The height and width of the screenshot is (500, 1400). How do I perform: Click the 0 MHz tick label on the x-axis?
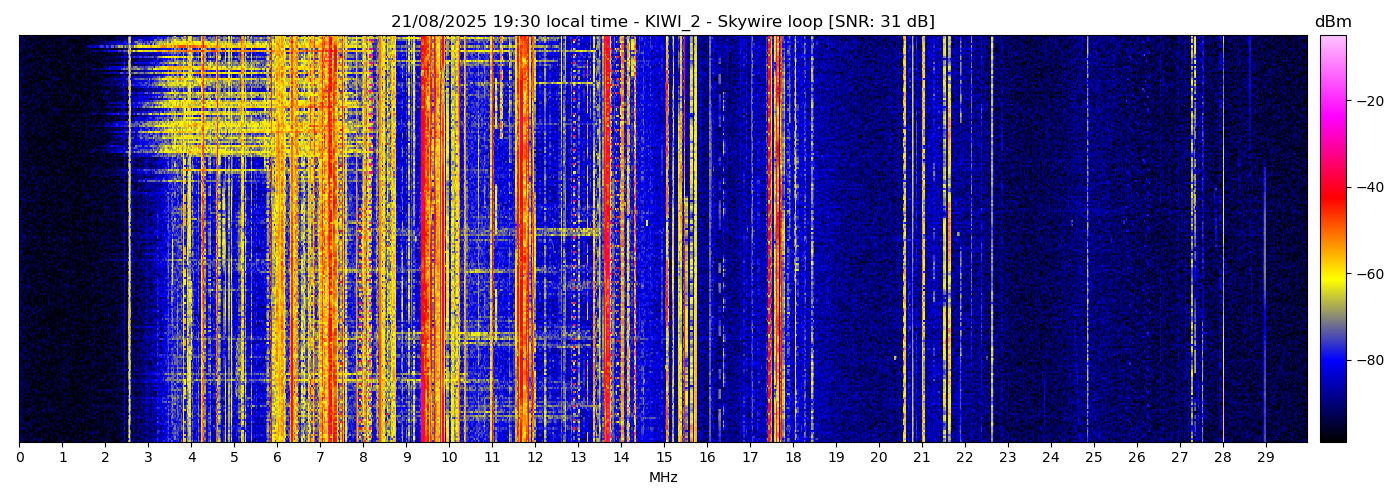(x=20, y=458)
